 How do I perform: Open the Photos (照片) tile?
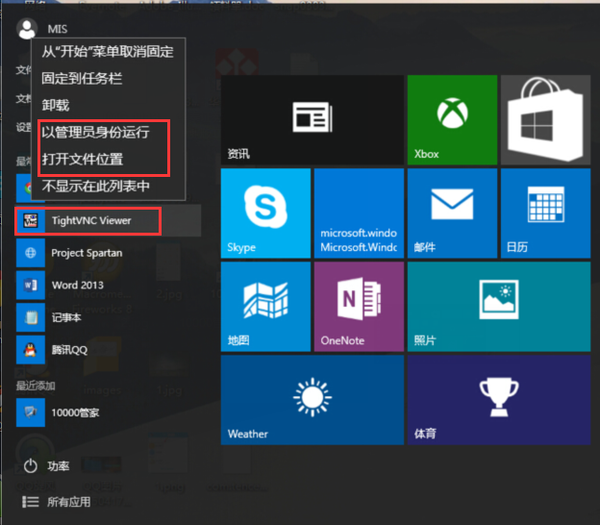[x=499, y=307]
